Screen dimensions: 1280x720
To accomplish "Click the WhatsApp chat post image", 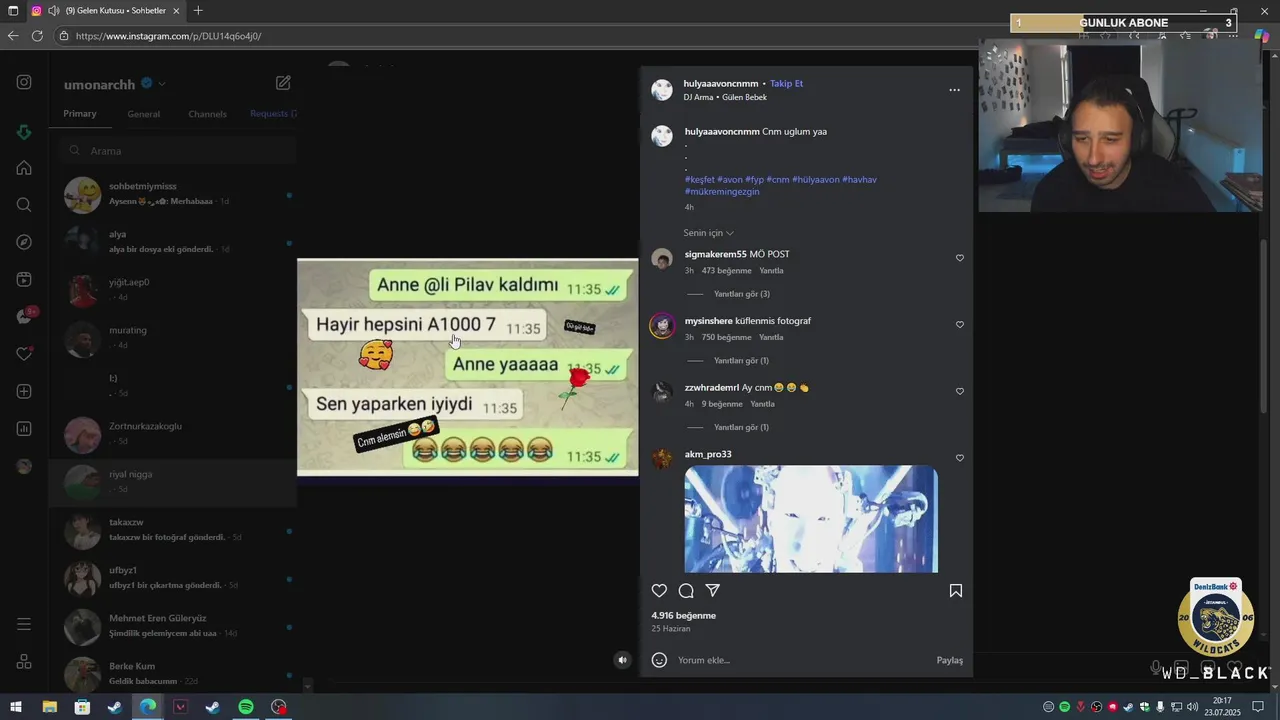I will (x=467, y=367).
